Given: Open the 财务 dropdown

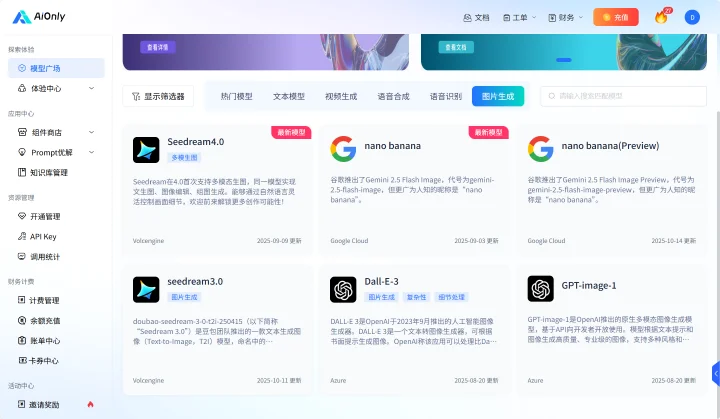Looking at the screenshot, I should click(x=566, y=17).
